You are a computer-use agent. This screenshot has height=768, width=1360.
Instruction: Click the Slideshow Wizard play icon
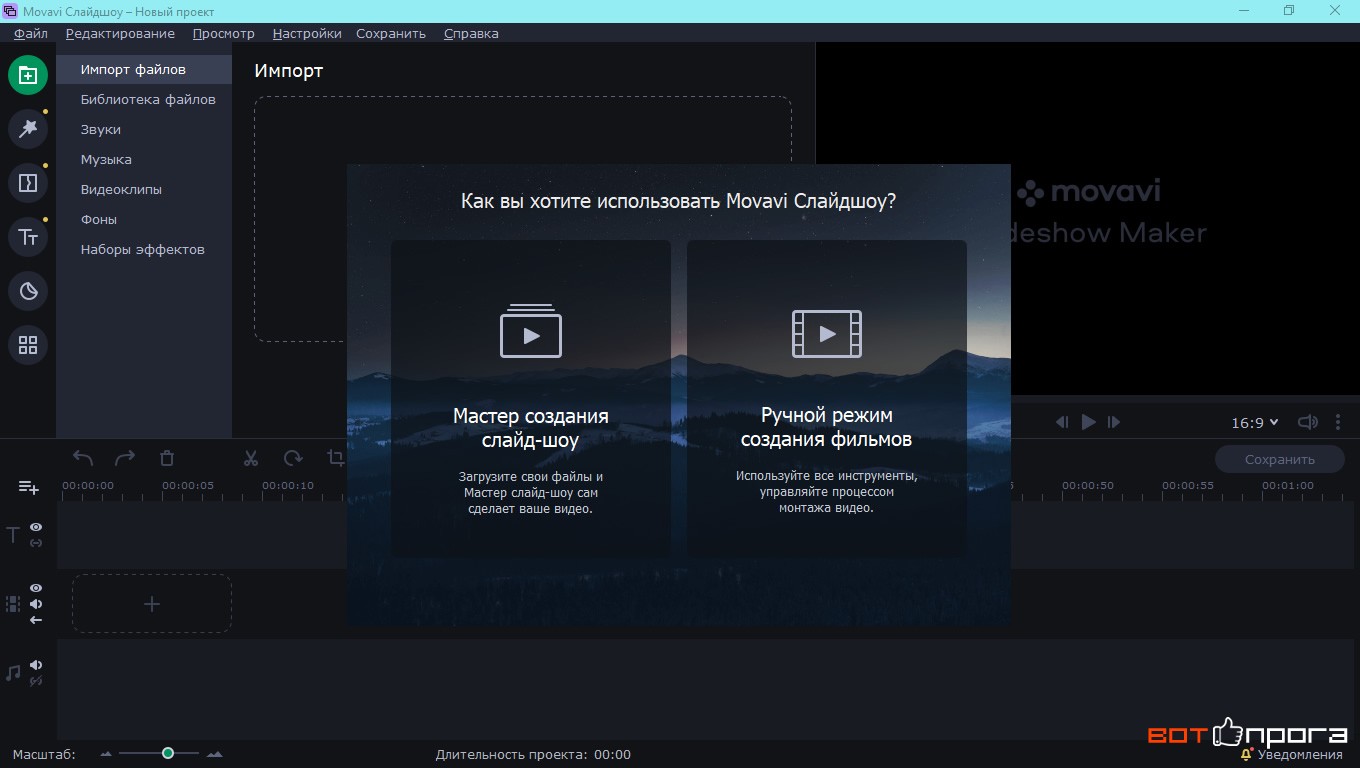click(x=531, y=331)
